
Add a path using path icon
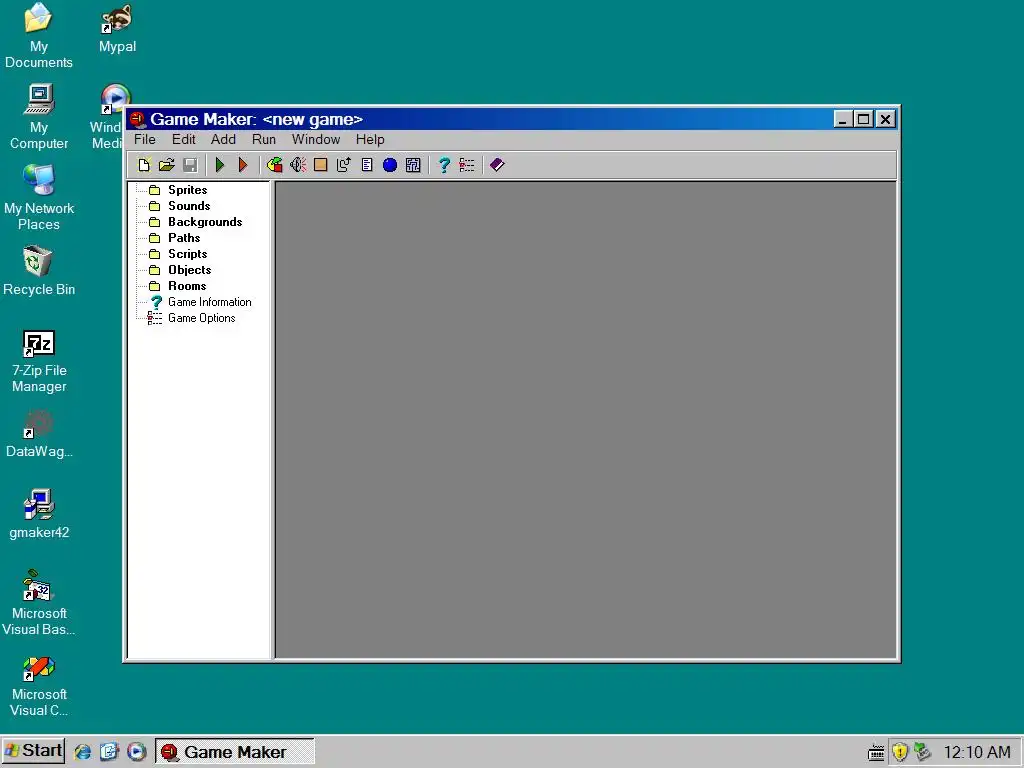click(x=344, y=165)
